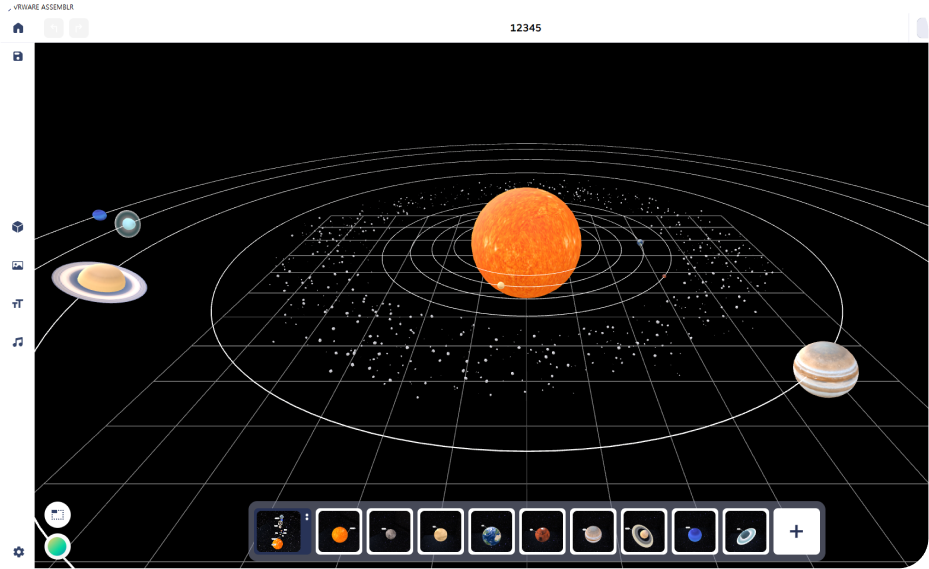This screenshot has height=569, width=929.
Task: Click the green gradient color circle
Action: click(57, 546)
